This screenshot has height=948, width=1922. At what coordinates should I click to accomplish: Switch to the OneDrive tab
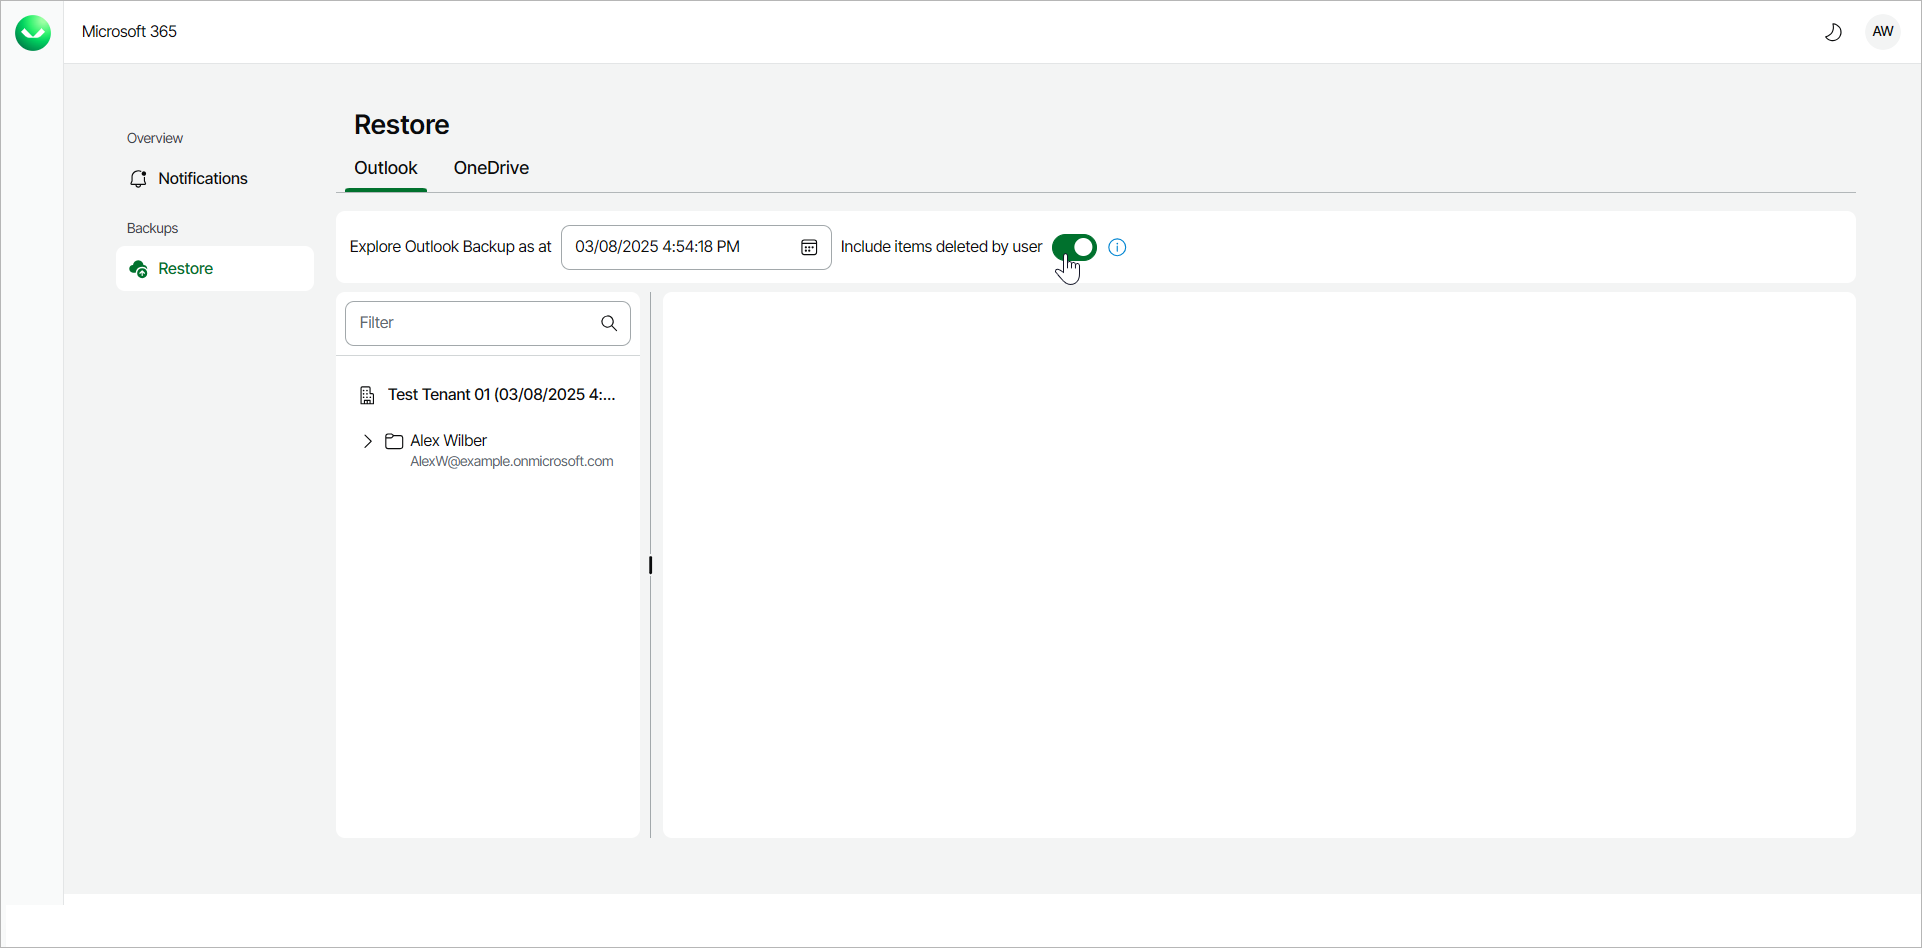(490, 168)
